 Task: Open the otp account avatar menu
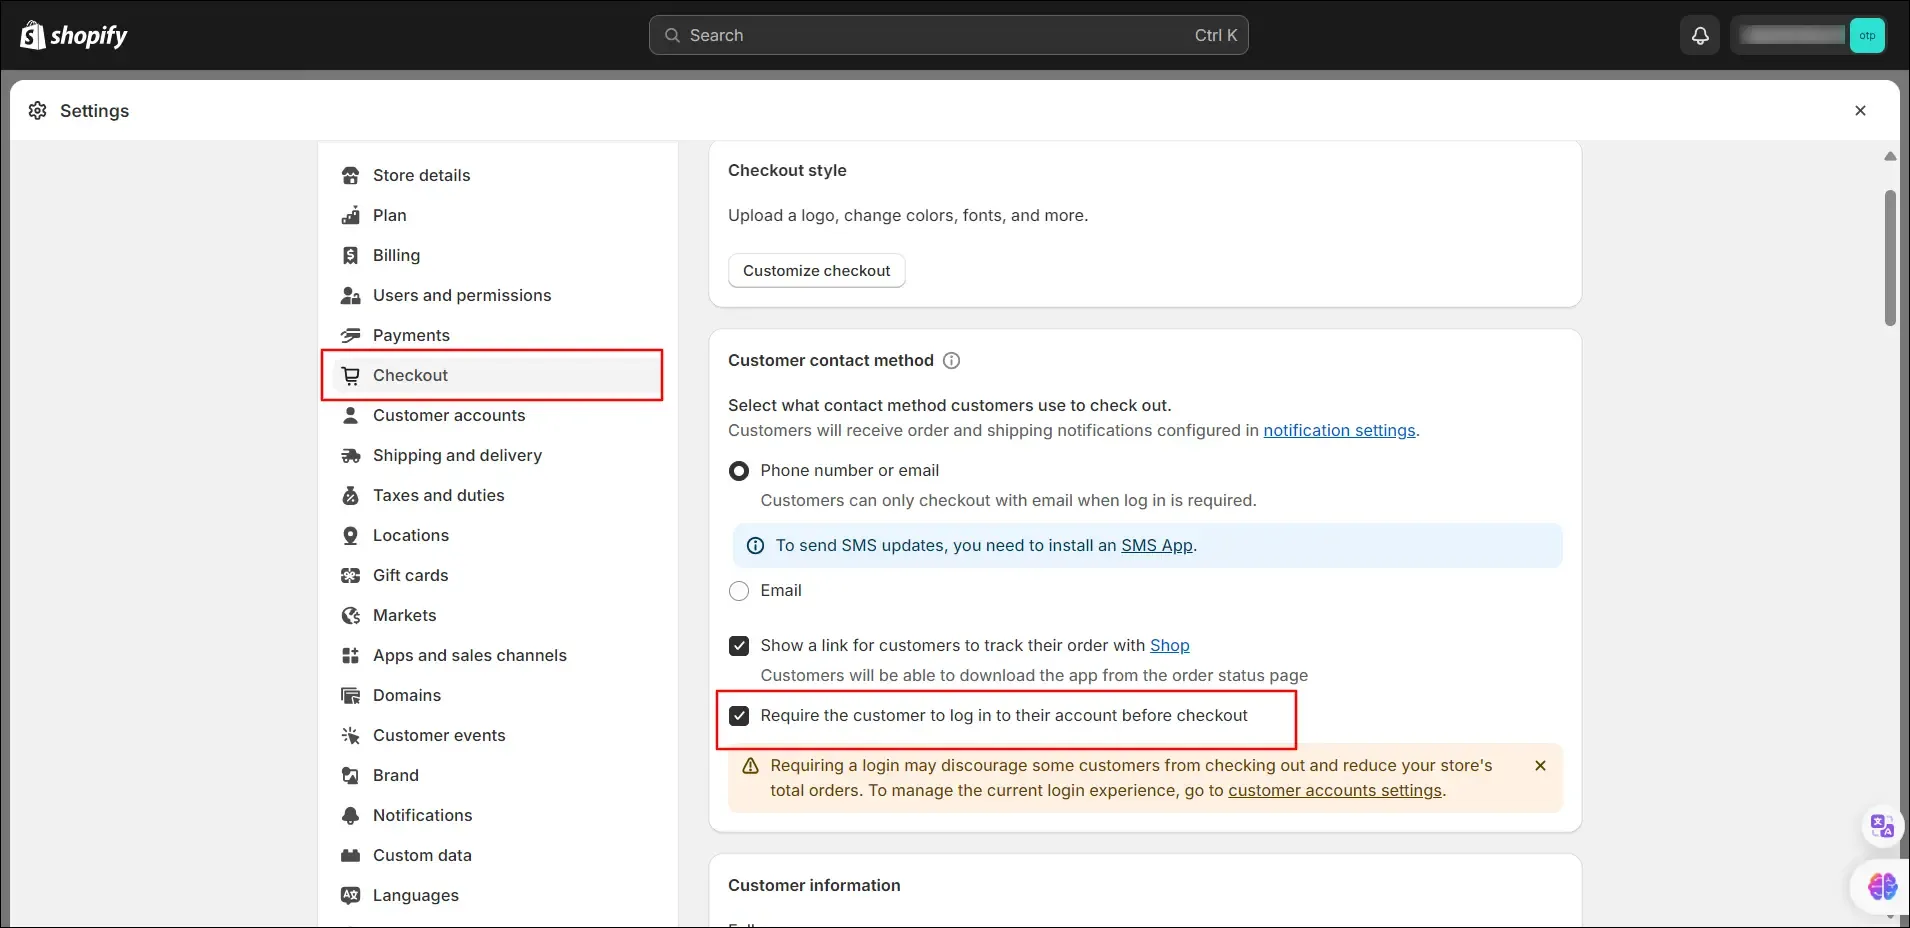pyautogui.click(x=1867, y=36)
